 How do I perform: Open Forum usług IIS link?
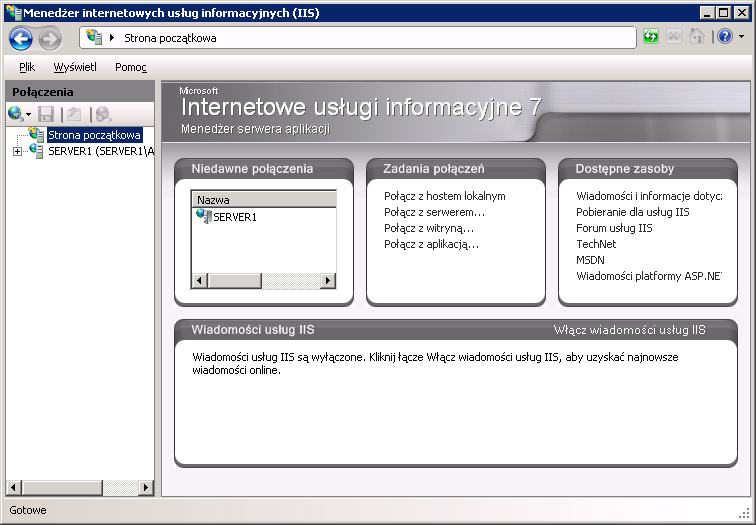[x=614, y=228]
